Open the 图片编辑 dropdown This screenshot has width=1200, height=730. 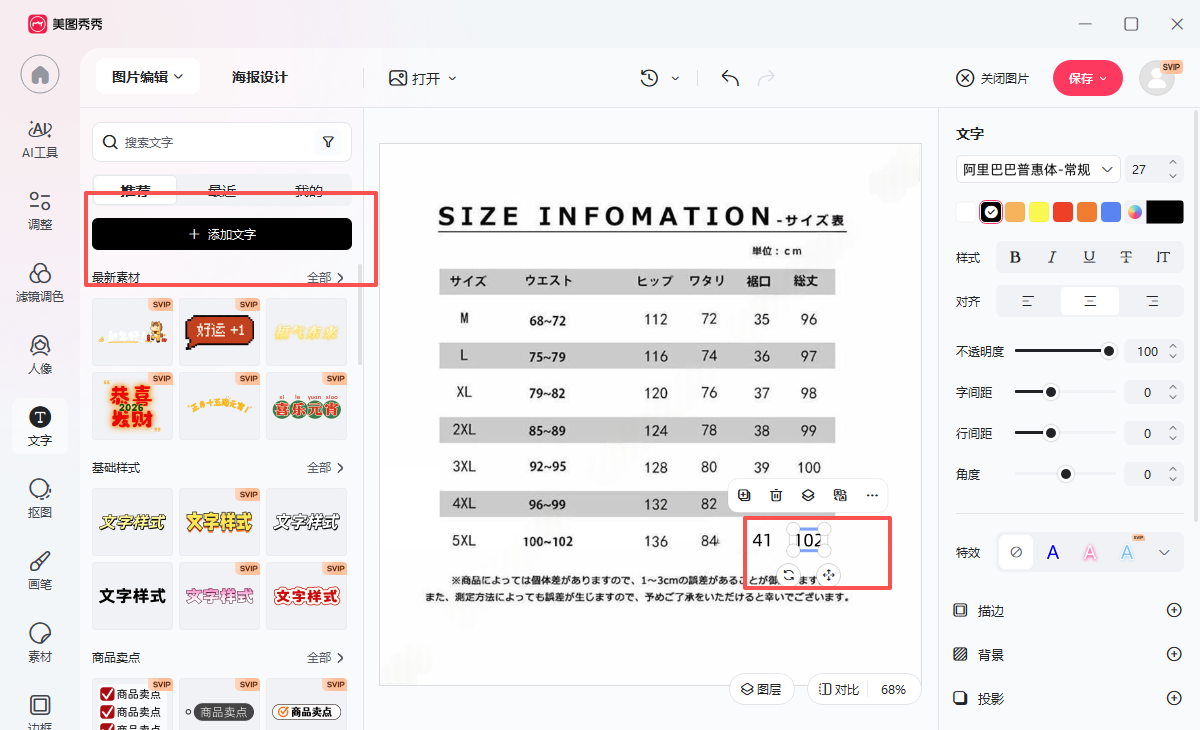pos(148,77)
